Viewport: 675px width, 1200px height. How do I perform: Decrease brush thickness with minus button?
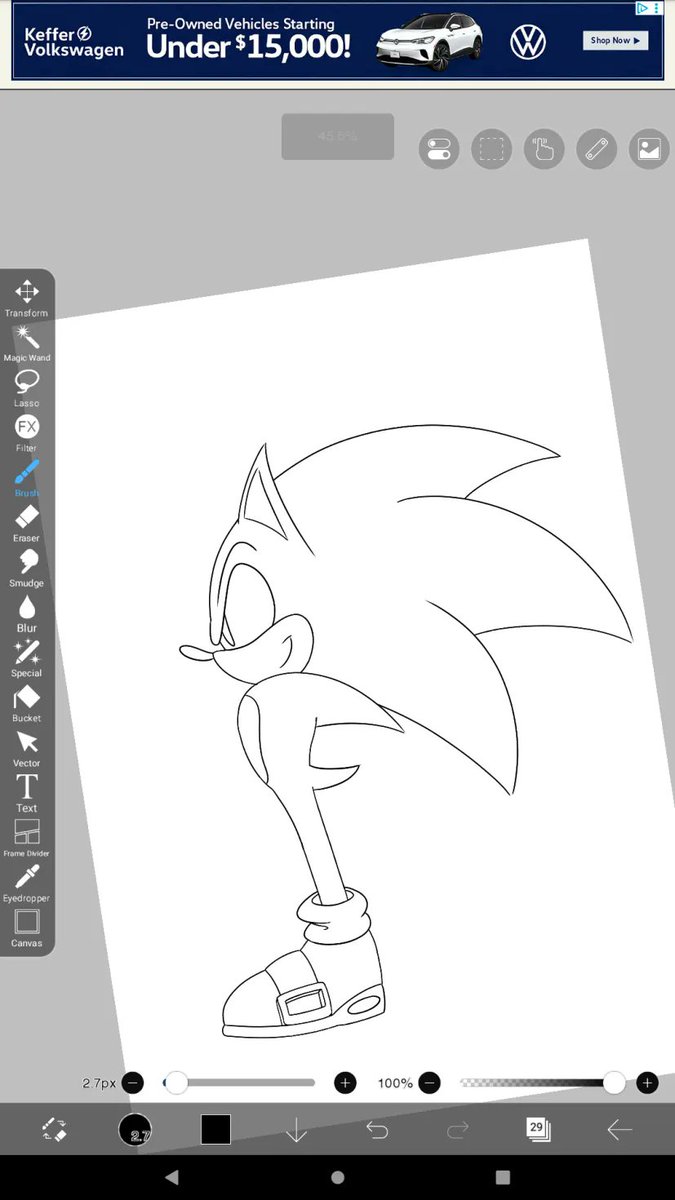pyautogui.click(x=134, y=1082)
